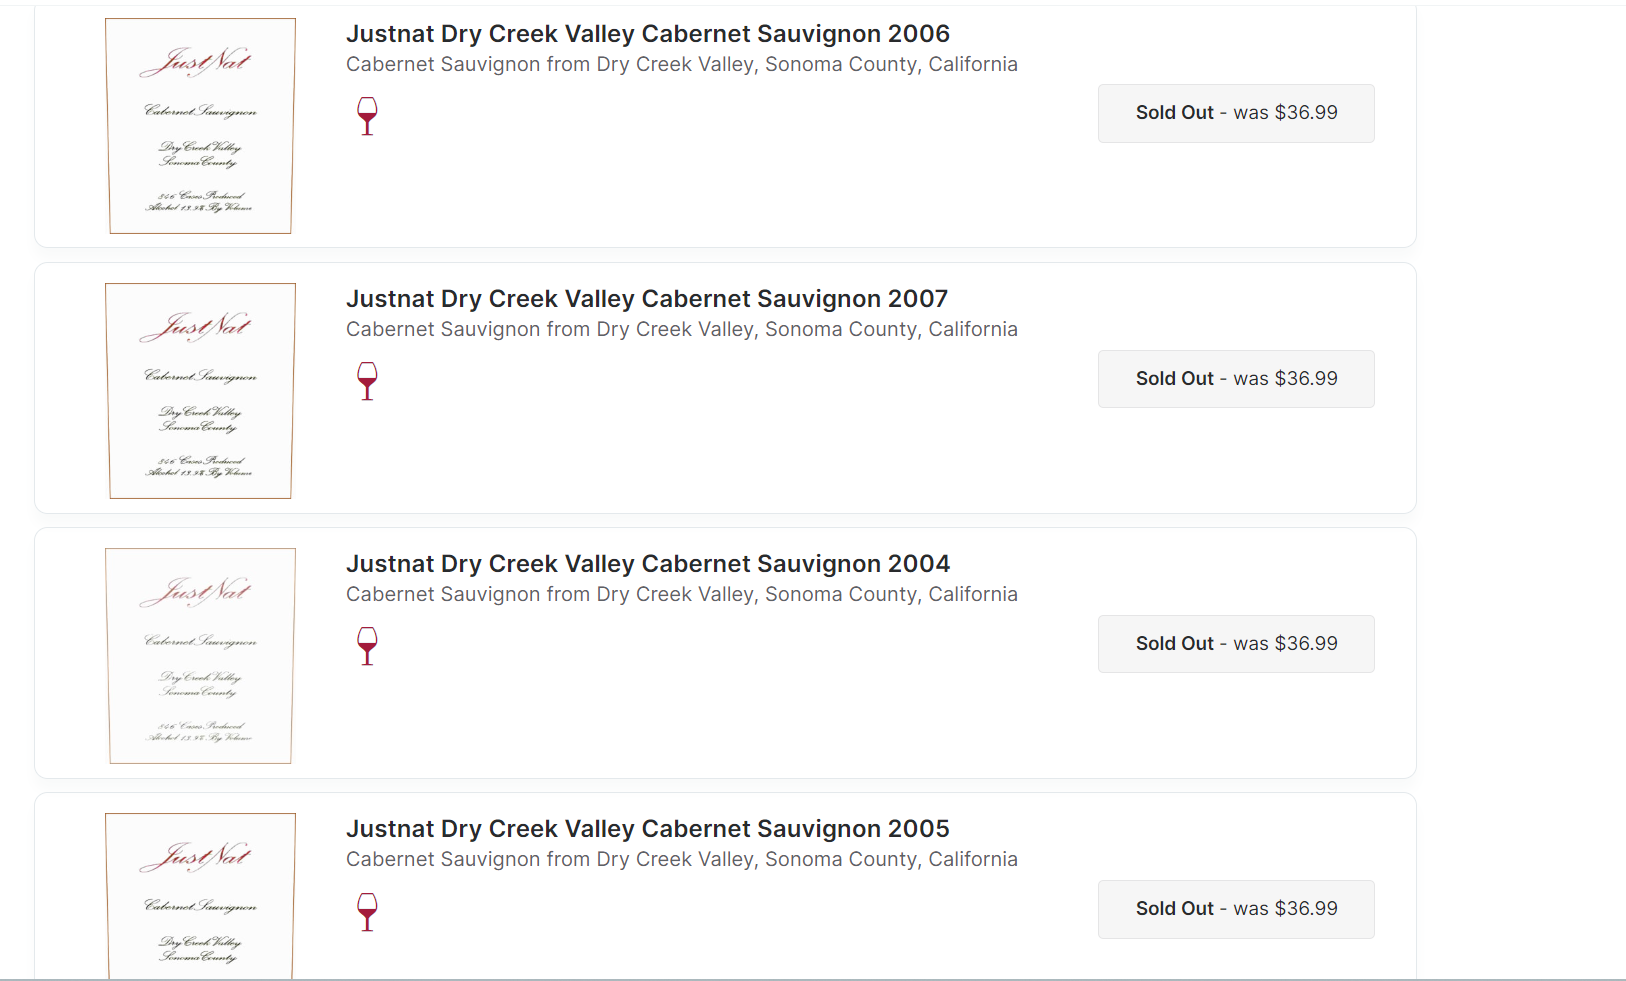Click Sold Out button for 2007 vintage
The height and width of the screenshot is (981, 1626).
point(1236,379)
